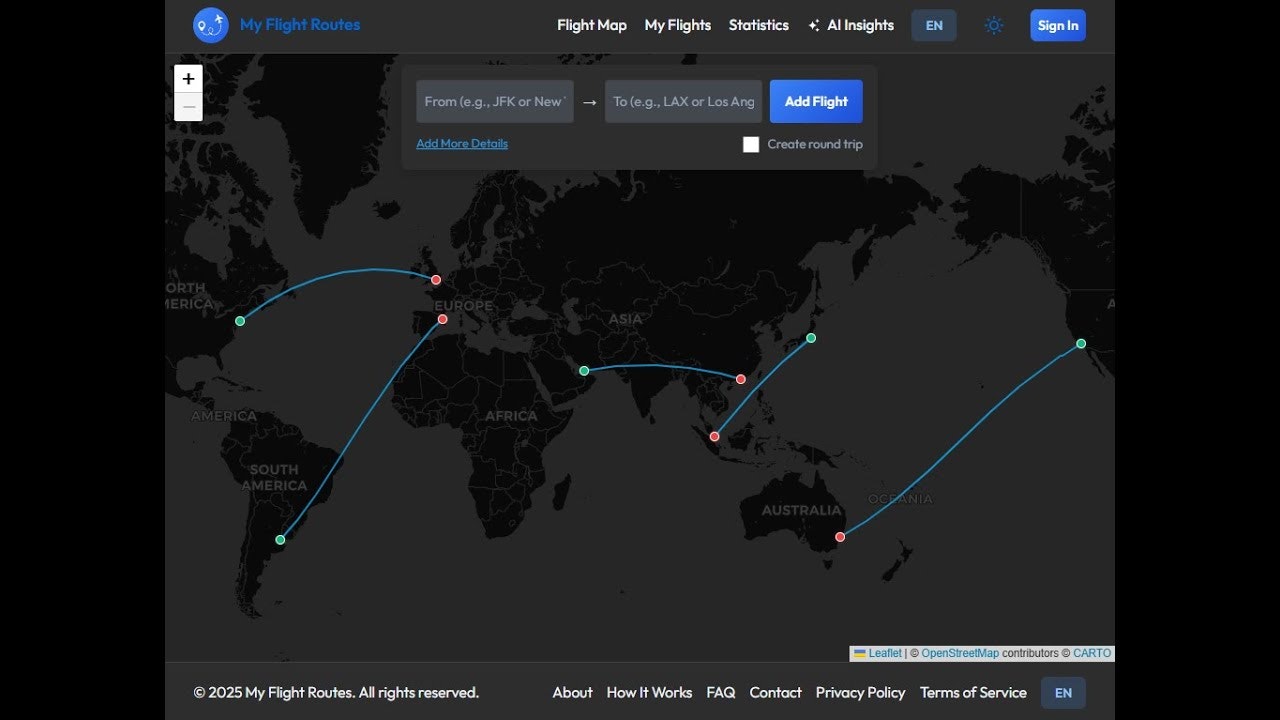Zoom in on the map
The height and width of the screenshot is (720, 1280).
point(188,78)
